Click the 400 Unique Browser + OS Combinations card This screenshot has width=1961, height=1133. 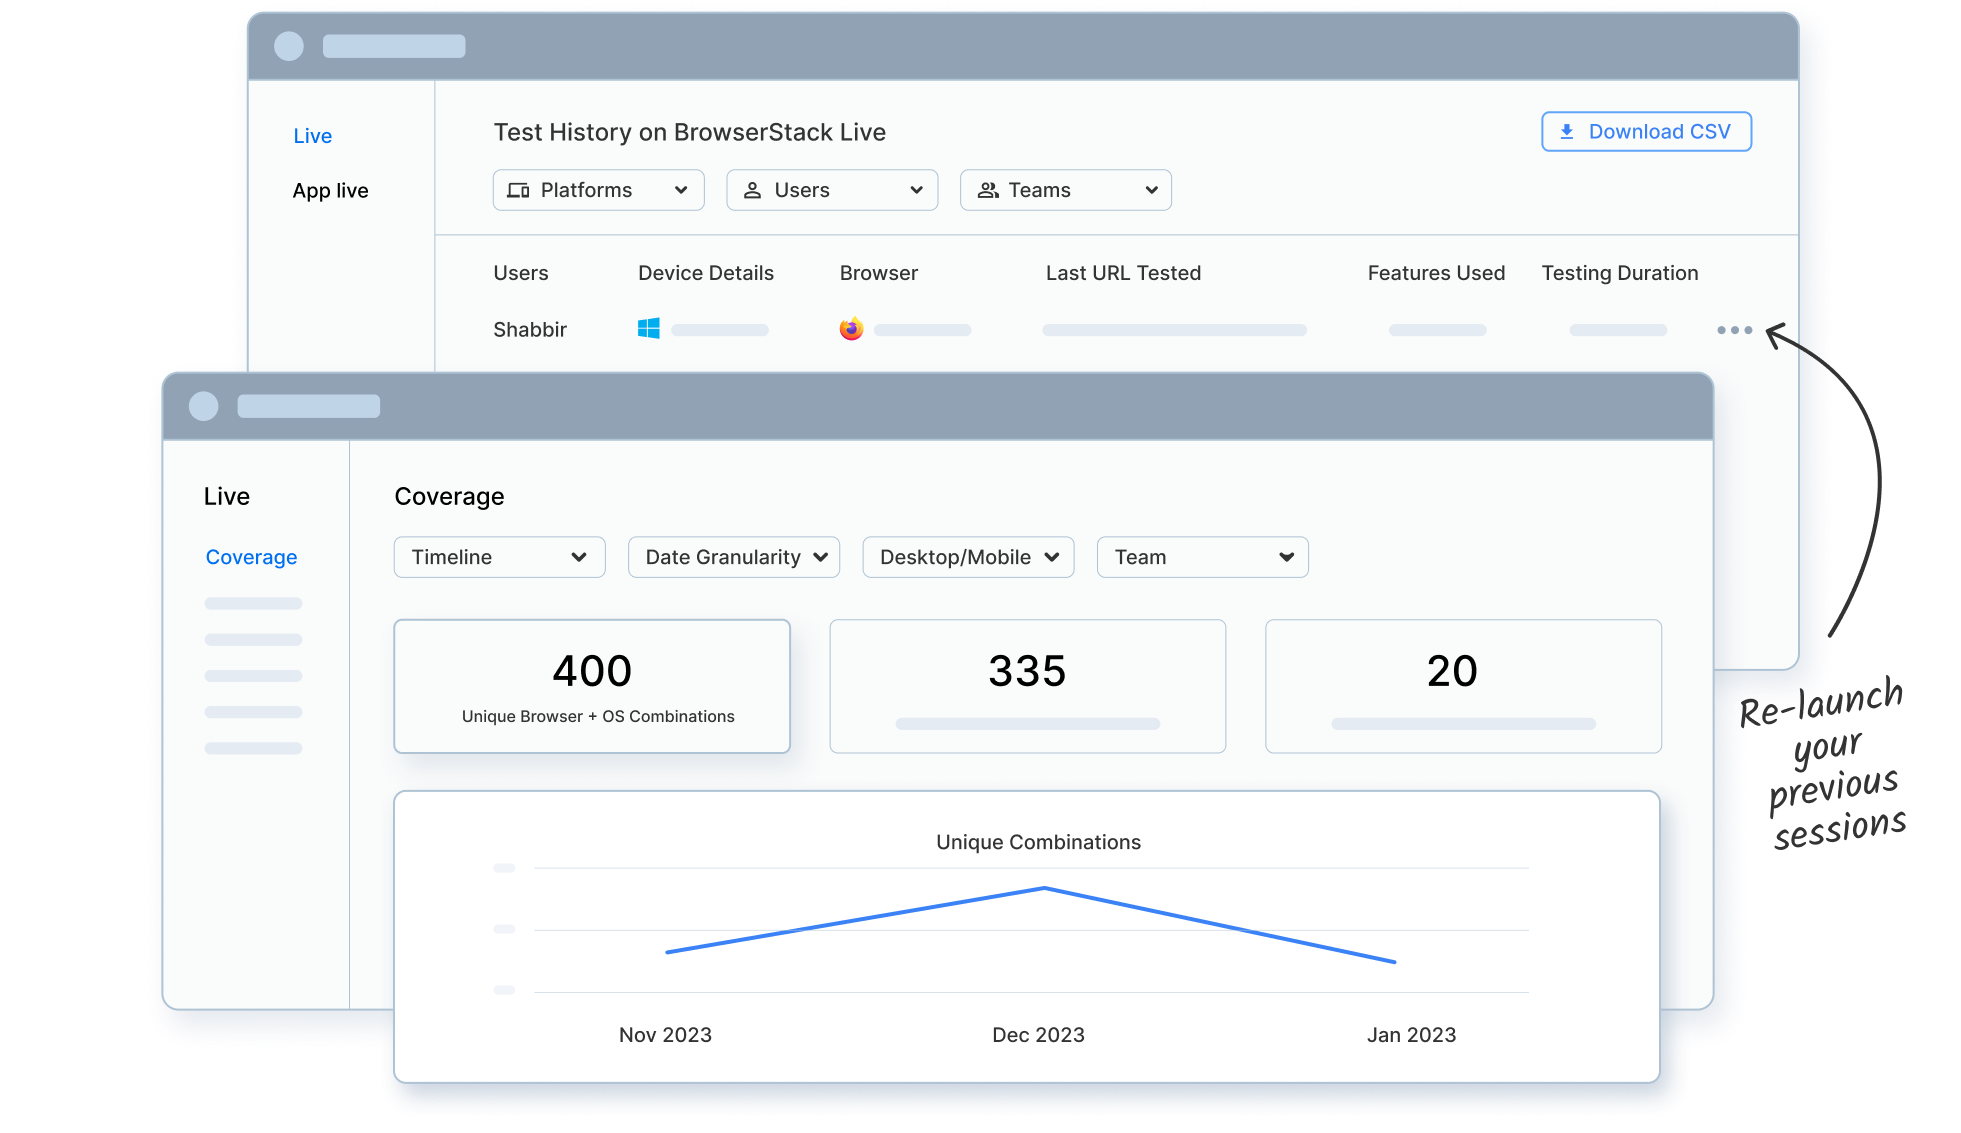coord(592,686)
